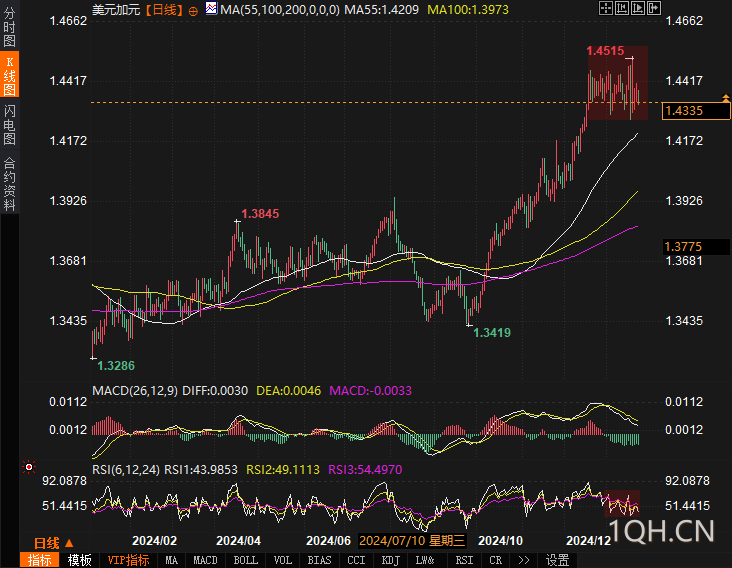
Task: Open VIP指标 indicators
Action: 128,560
